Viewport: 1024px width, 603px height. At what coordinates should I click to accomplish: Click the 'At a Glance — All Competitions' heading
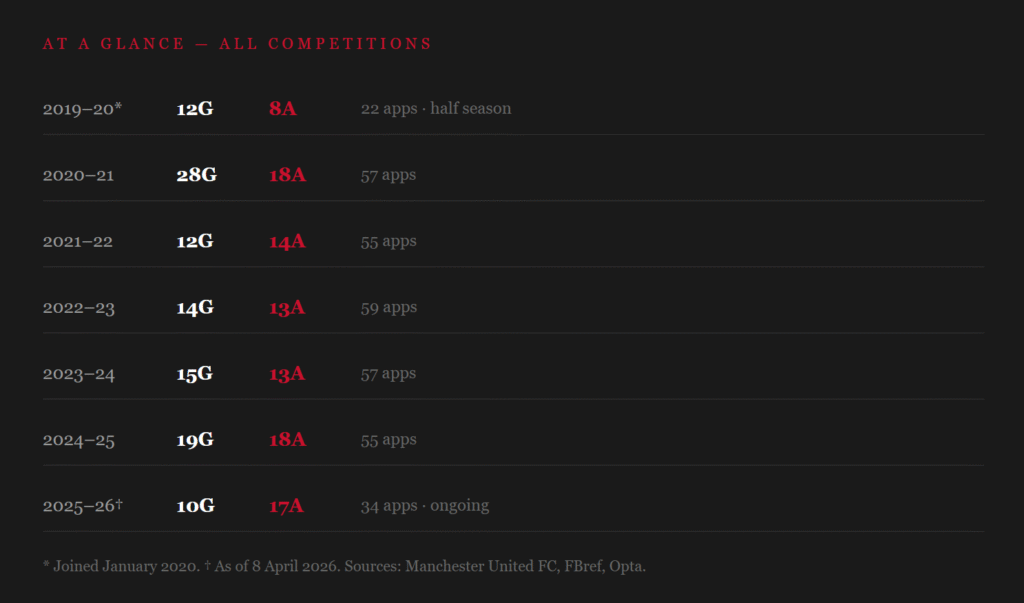point(237,44)
